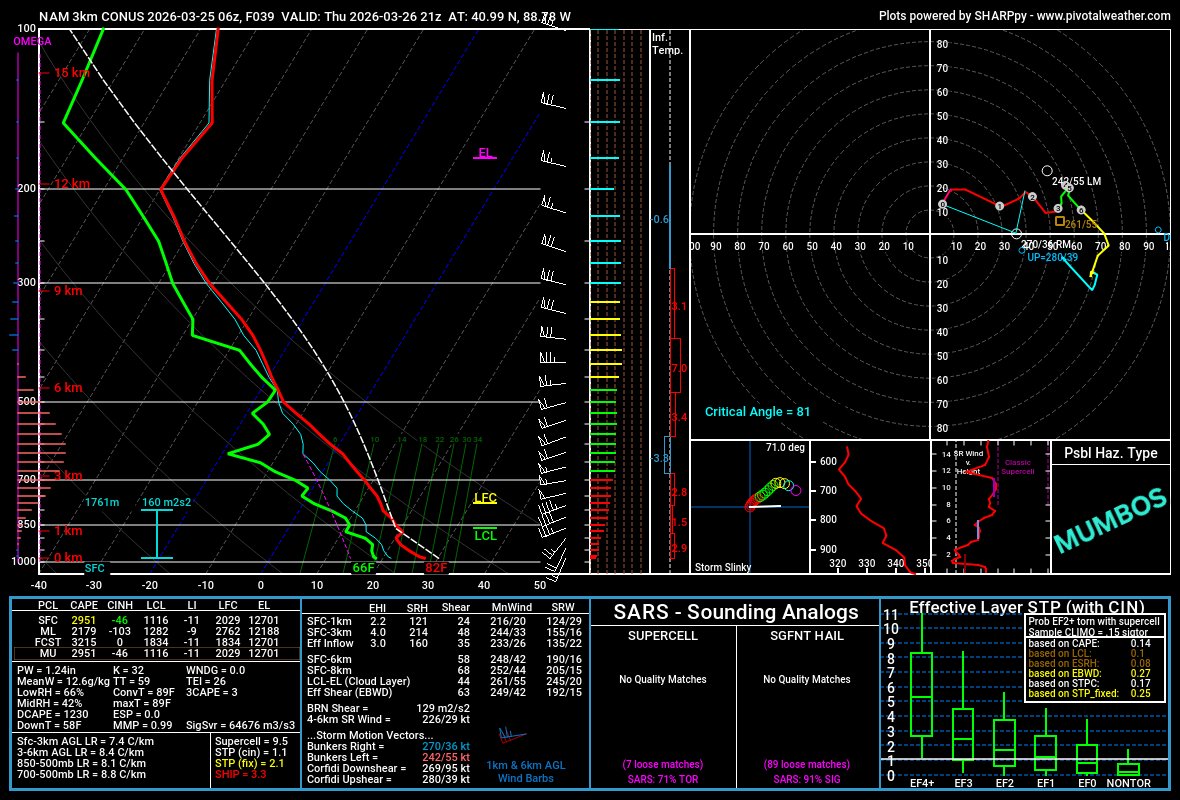
Task: Click the Bunkers Left 242/55 kt value
Action: [446, 757]
